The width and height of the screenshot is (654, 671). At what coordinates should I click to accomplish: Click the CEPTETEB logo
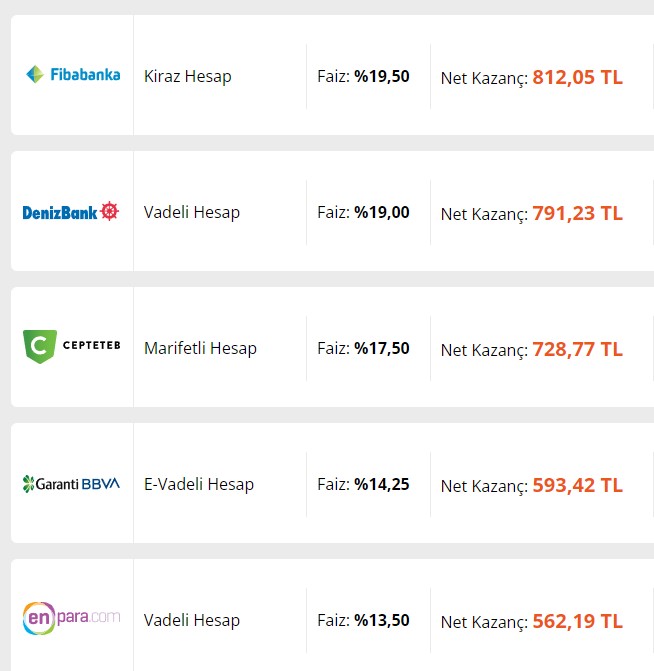pyautogui.click(x=71, y=346)
